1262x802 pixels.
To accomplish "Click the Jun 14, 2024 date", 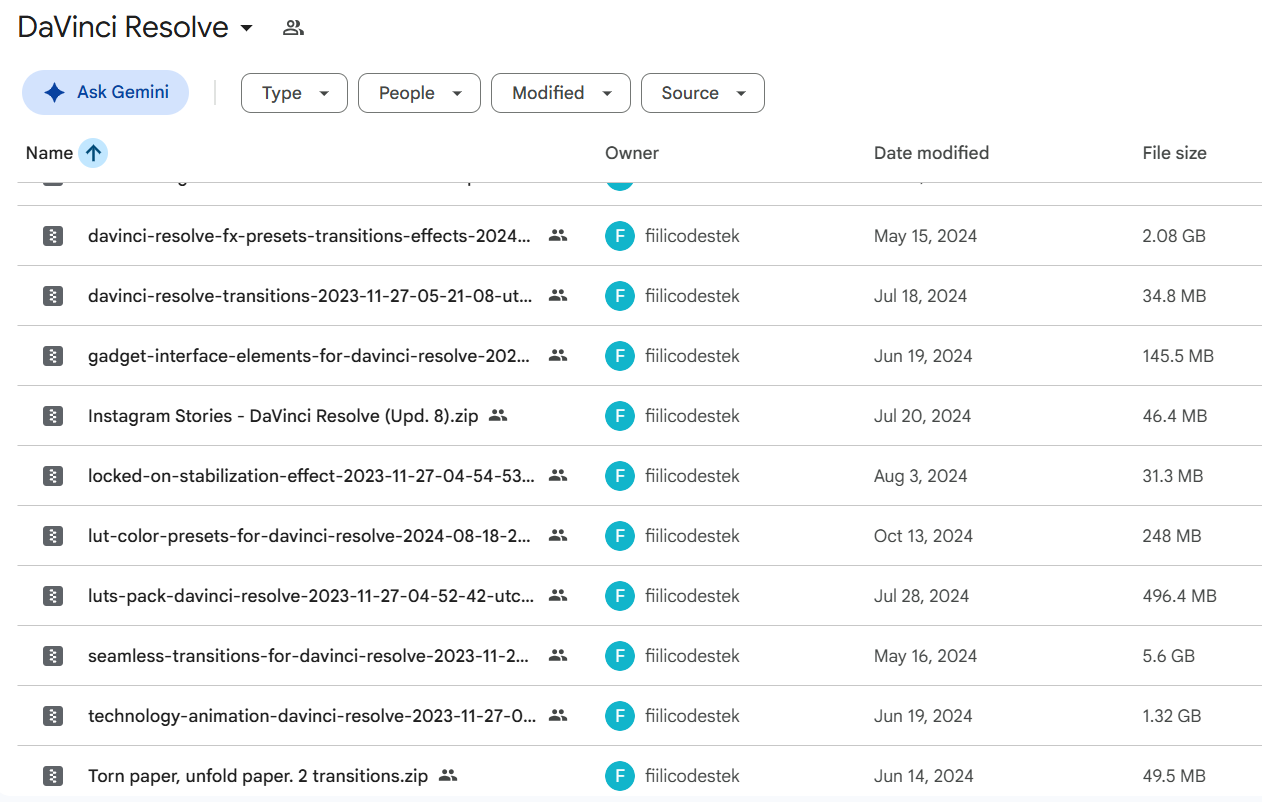I will click(922, 776).
